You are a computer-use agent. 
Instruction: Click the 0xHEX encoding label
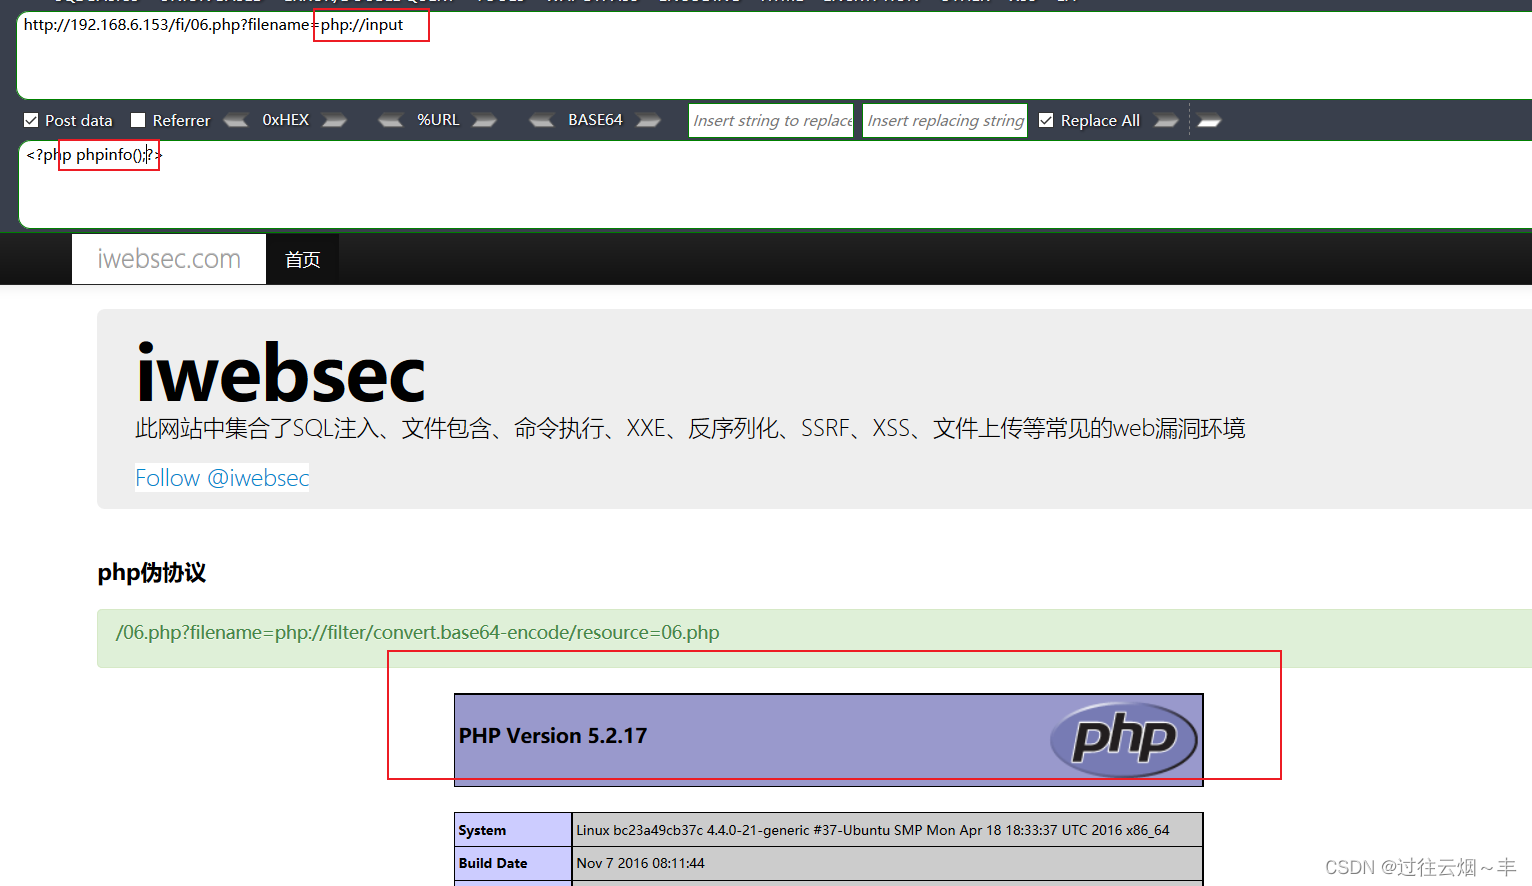[286, 120]
